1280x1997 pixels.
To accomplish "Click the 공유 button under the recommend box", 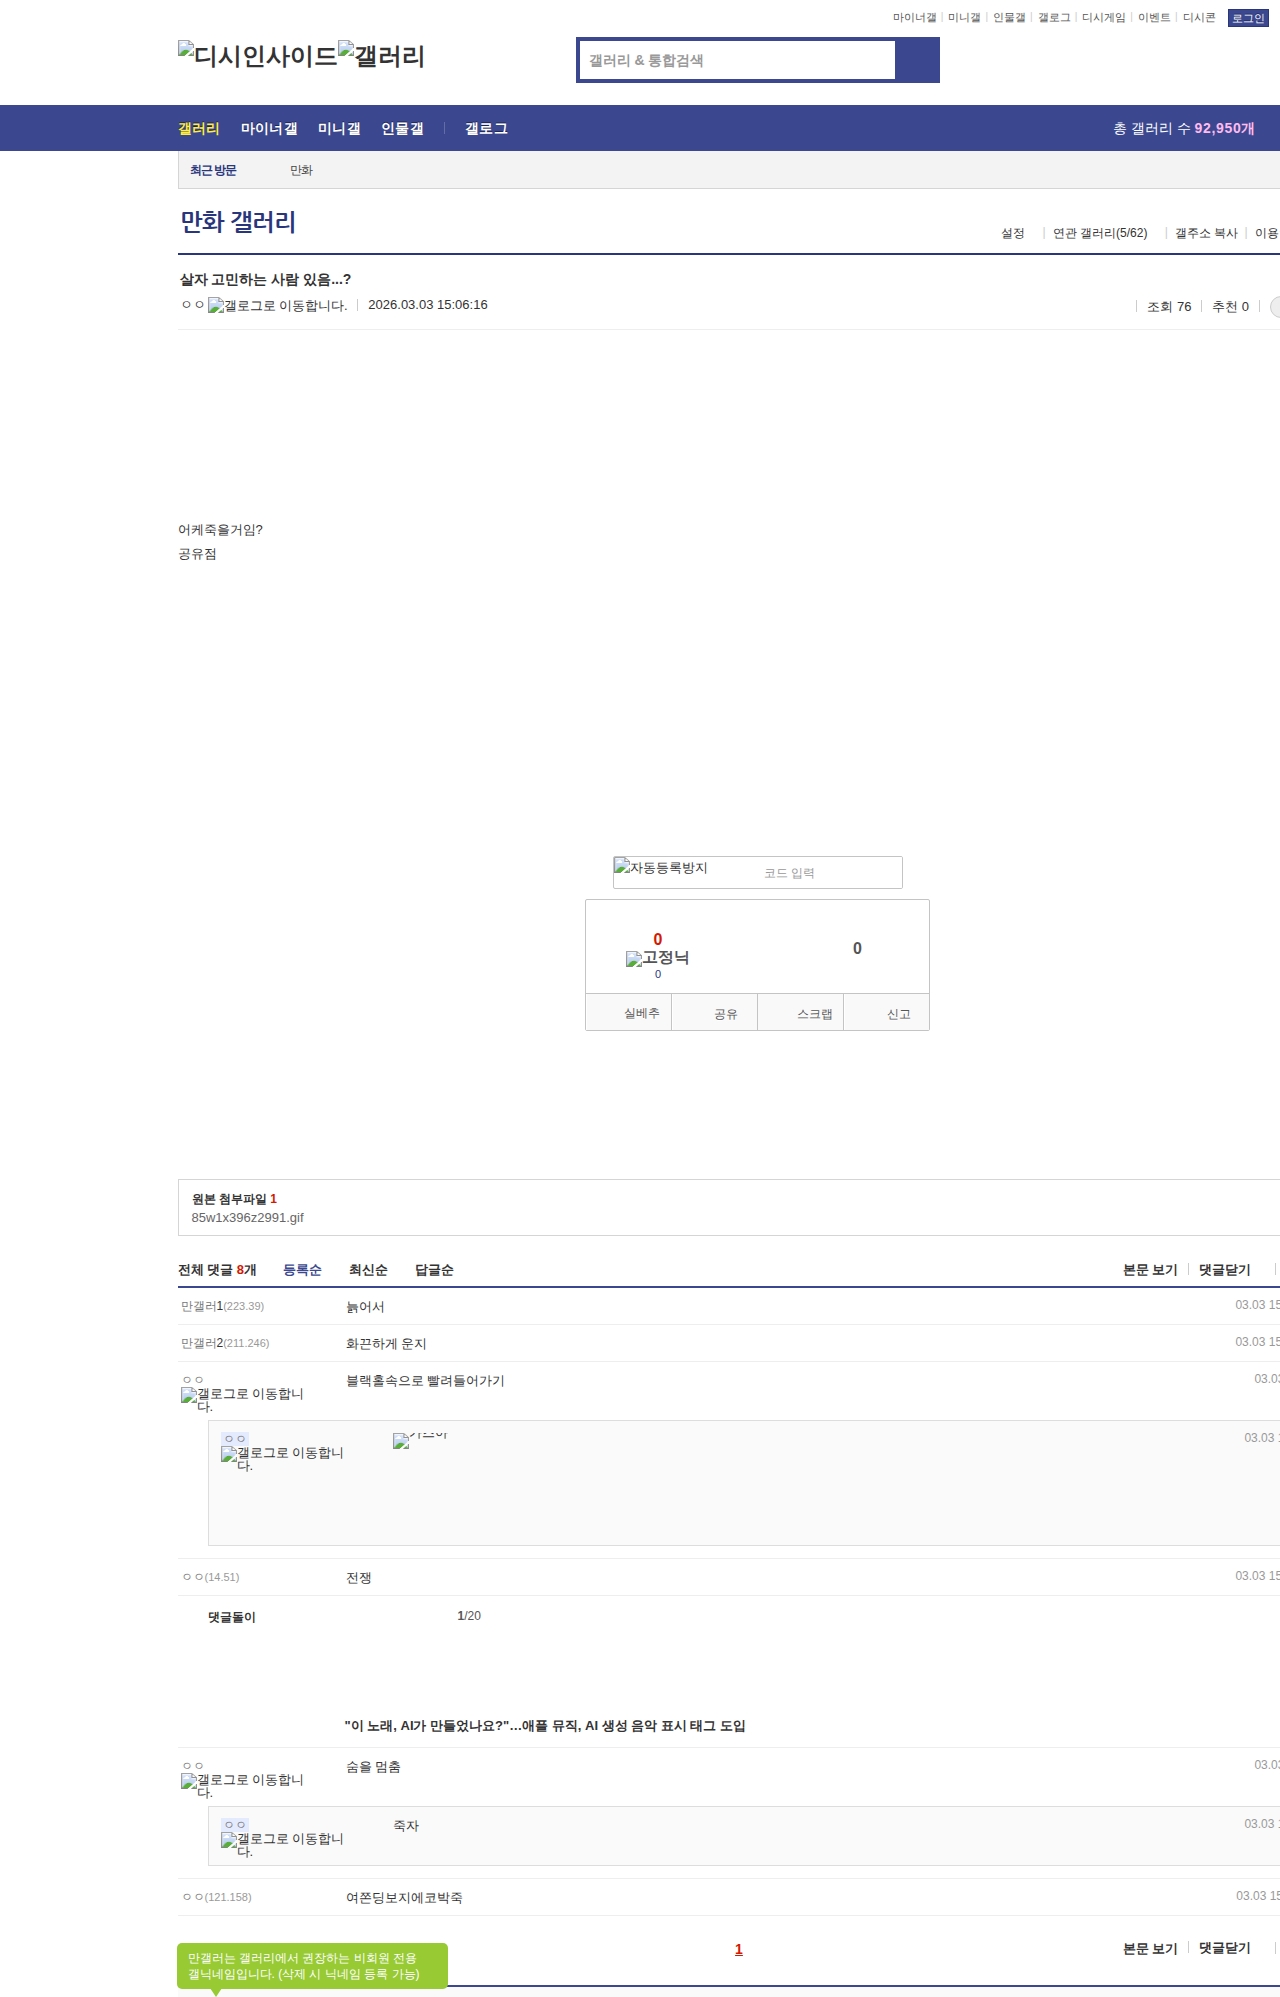I will coord(714,1013).
